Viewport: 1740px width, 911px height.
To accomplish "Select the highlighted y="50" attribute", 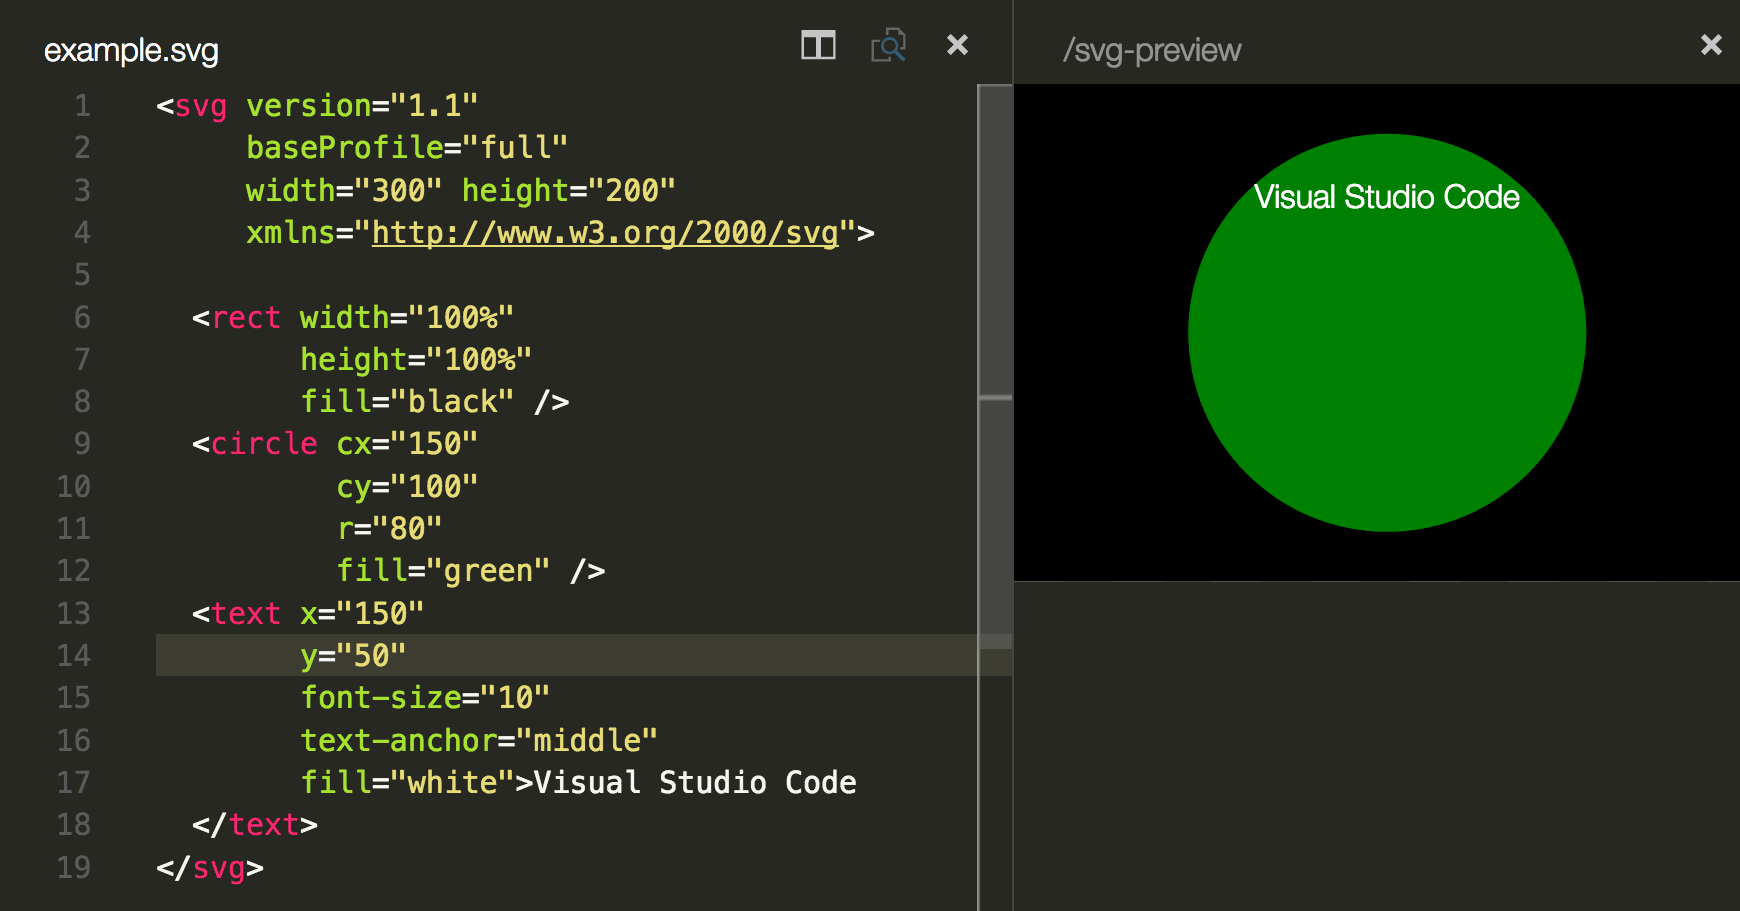I will 352,655.
